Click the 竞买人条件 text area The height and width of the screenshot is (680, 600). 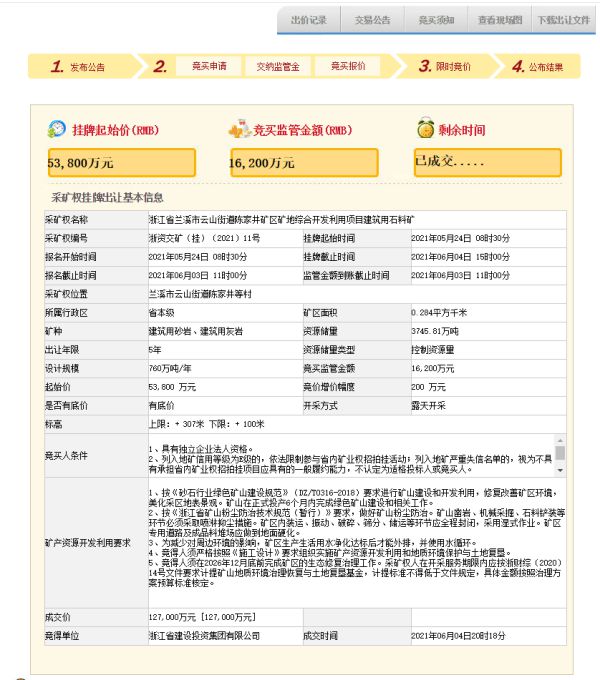pyautogui.click(x=350, y=456)
